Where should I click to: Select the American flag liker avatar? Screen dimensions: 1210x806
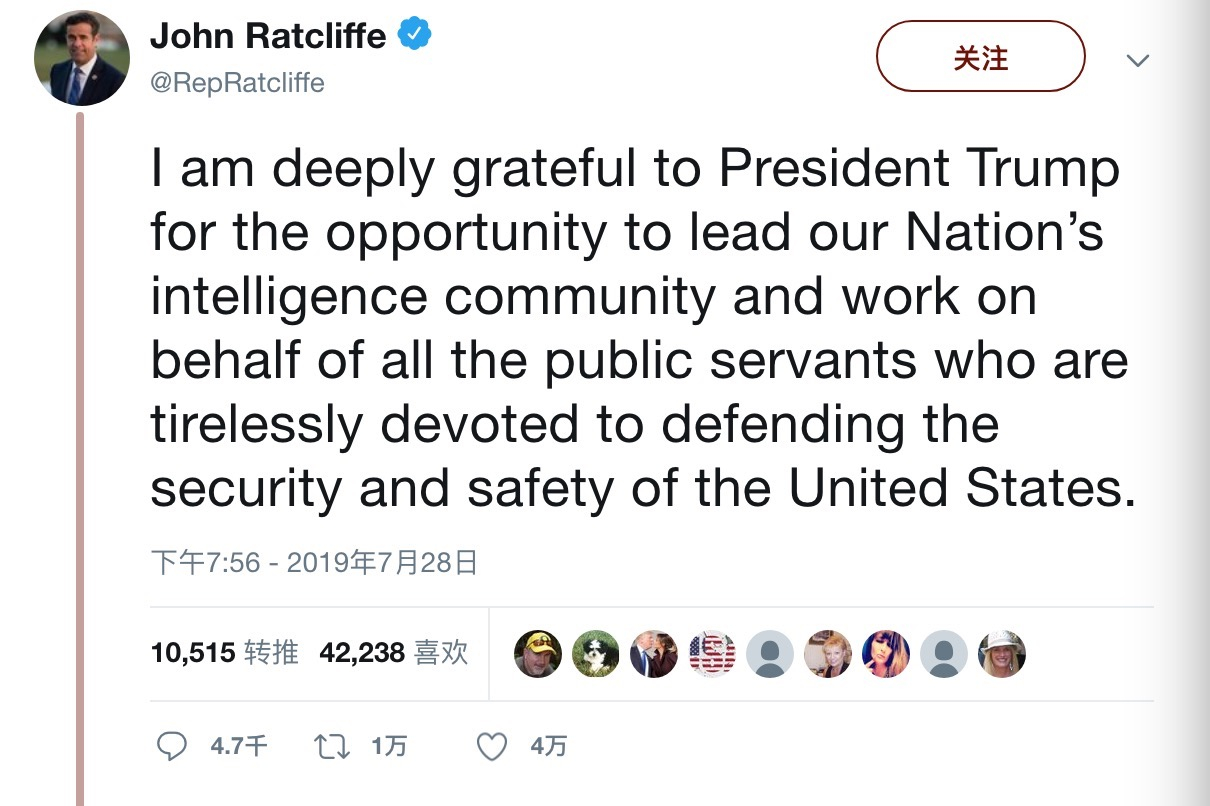coord(712,655)
